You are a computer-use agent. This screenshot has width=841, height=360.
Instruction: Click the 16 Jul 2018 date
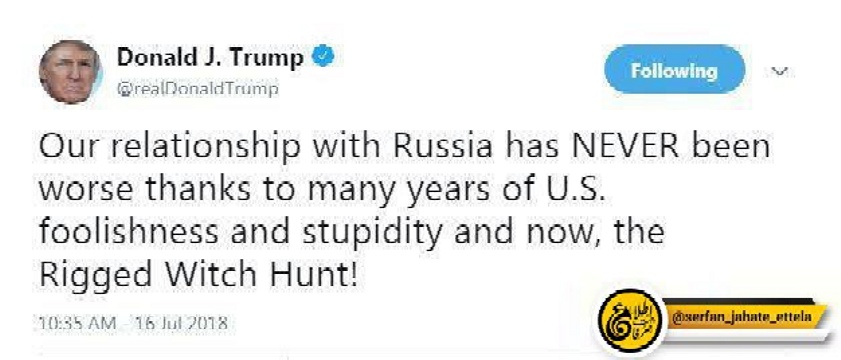pos(181,324)
